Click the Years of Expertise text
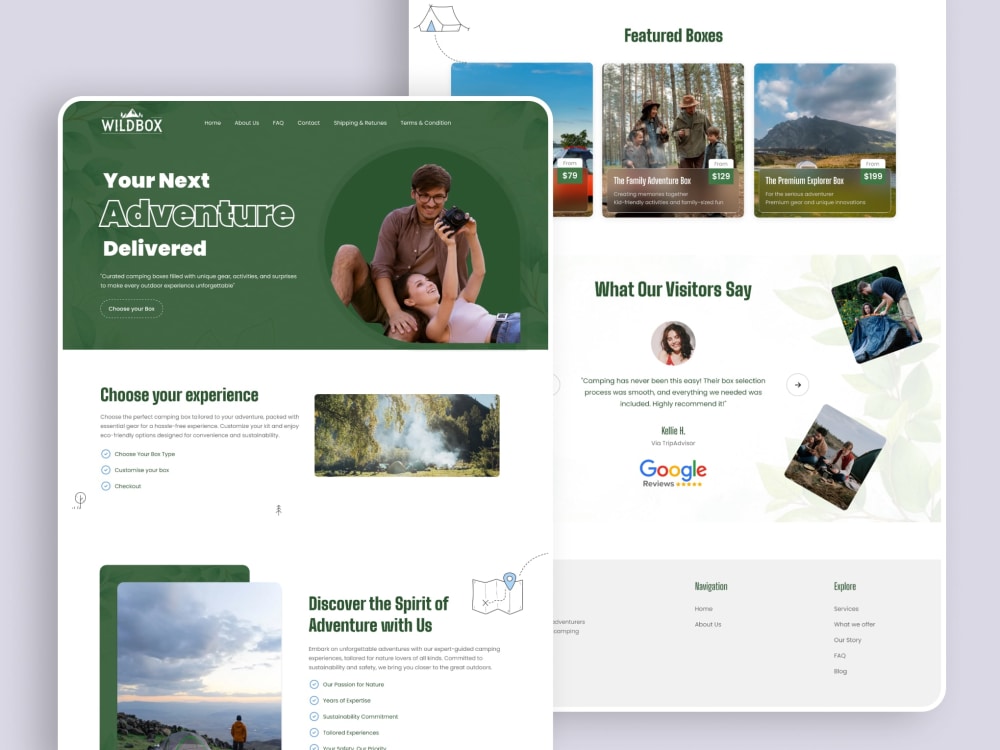1000x750 pixels. pyautogui.click(x=346, y=700)
